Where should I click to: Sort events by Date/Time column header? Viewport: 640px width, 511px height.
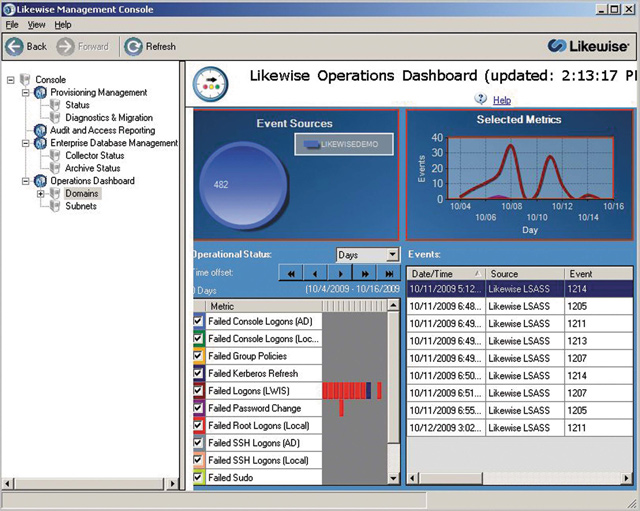click(x=446, y=273)
